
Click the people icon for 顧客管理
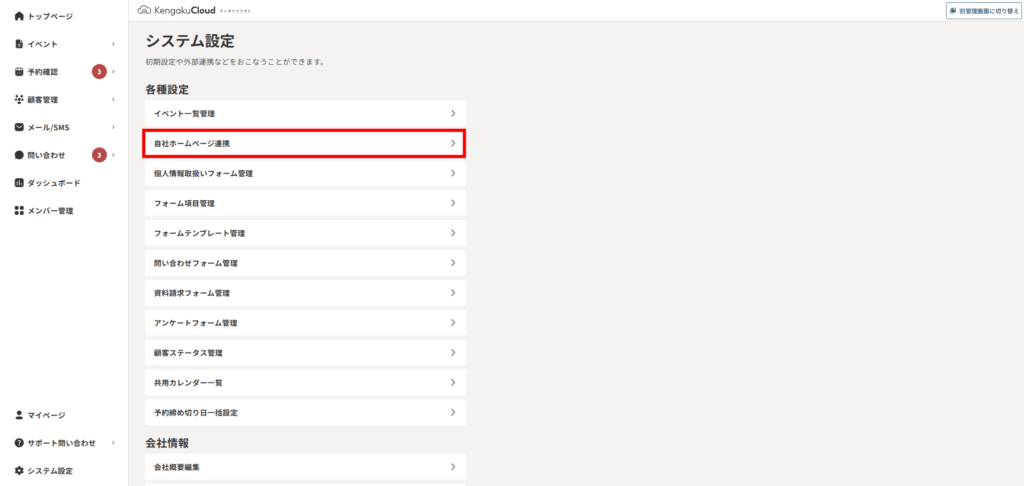(19, 99)
